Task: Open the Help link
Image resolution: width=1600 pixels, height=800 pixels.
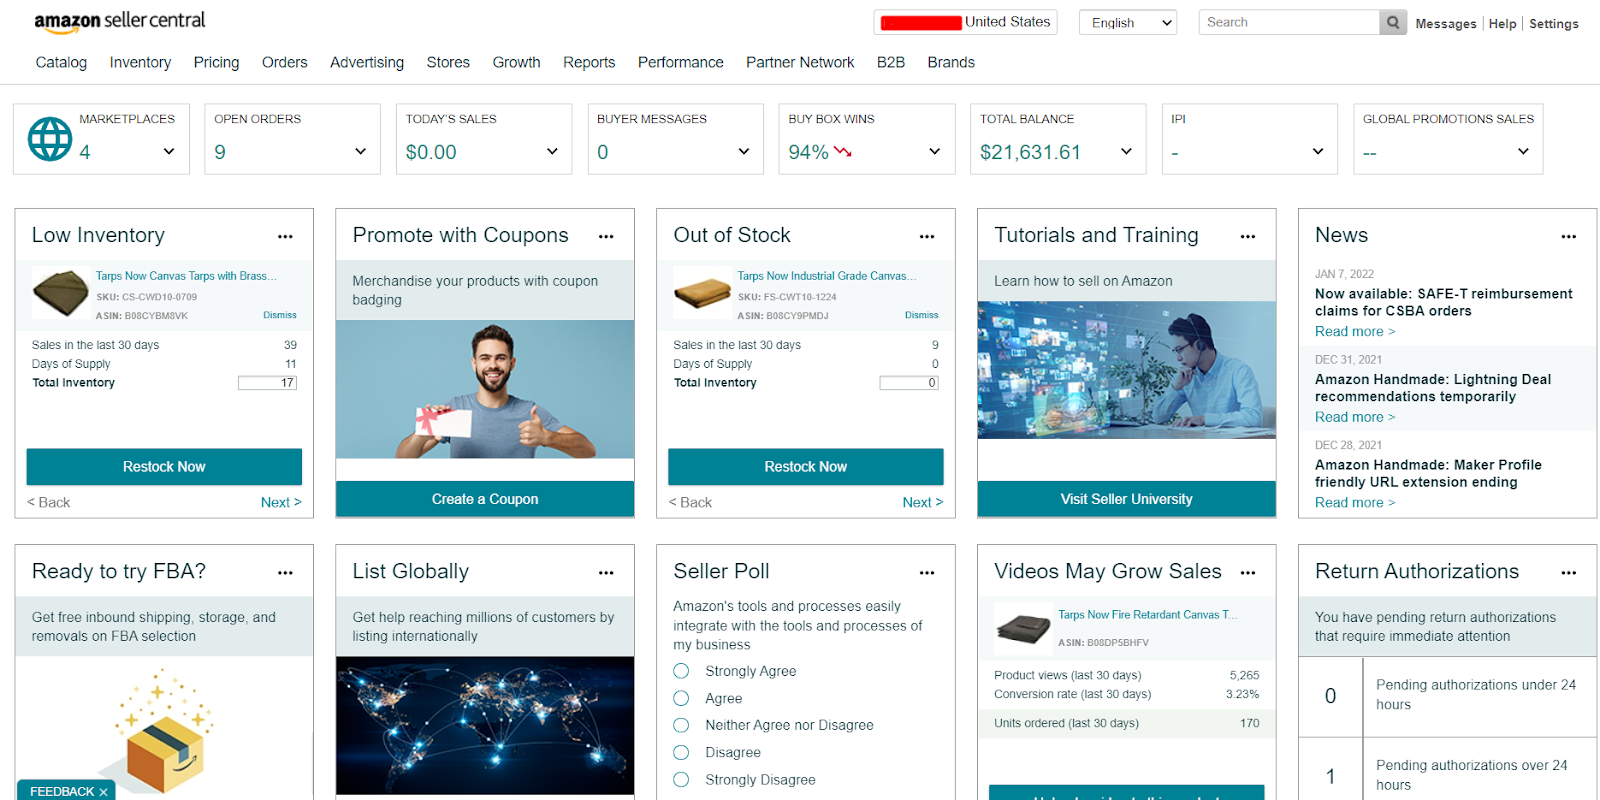Action: coord(1502,24)
